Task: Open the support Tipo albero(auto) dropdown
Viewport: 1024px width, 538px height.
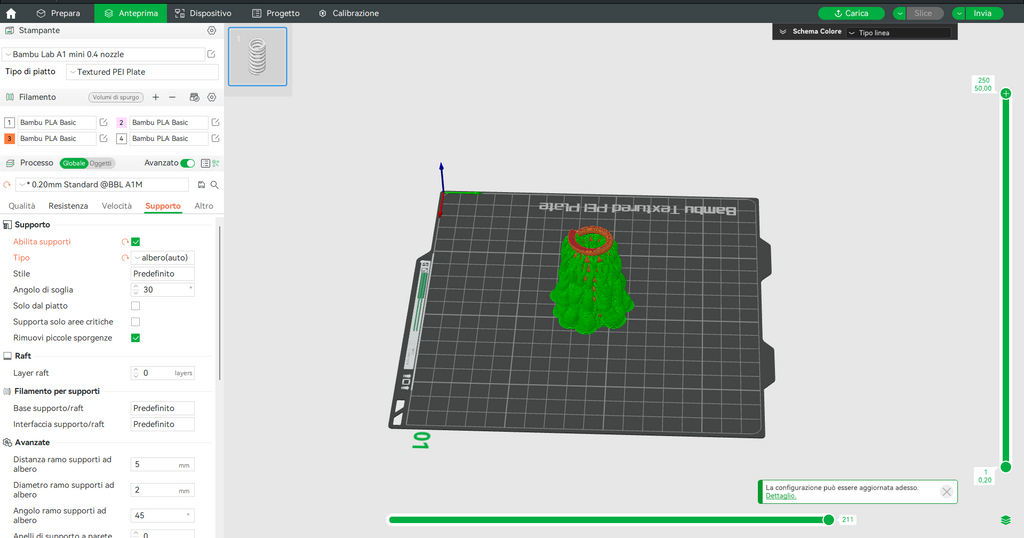Action: 163,258
